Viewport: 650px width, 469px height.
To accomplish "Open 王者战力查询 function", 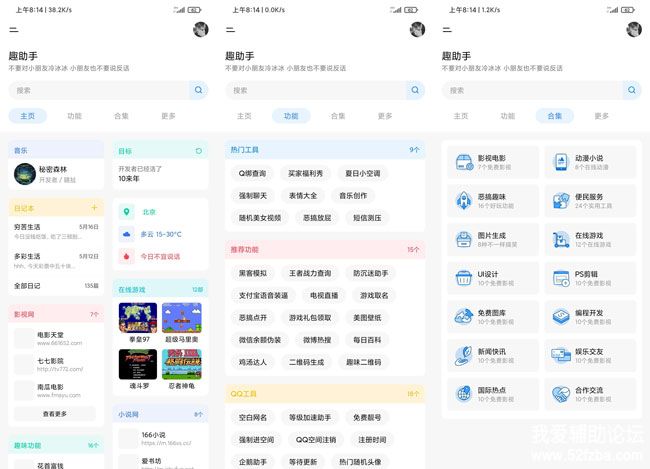I will point(310,273).
